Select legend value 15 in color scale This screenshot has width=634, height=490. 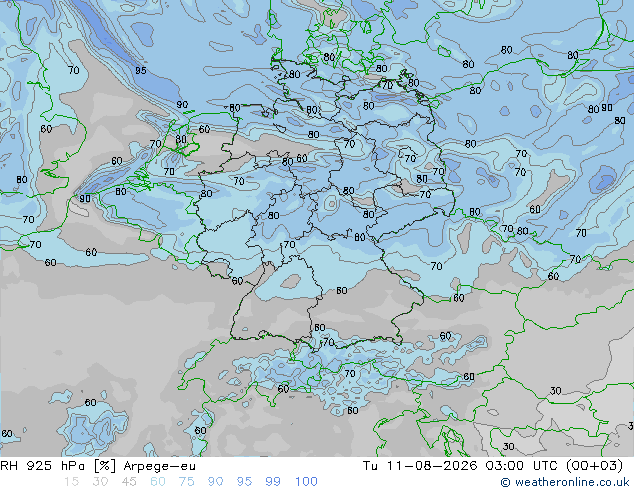click(x=71, y=482)
